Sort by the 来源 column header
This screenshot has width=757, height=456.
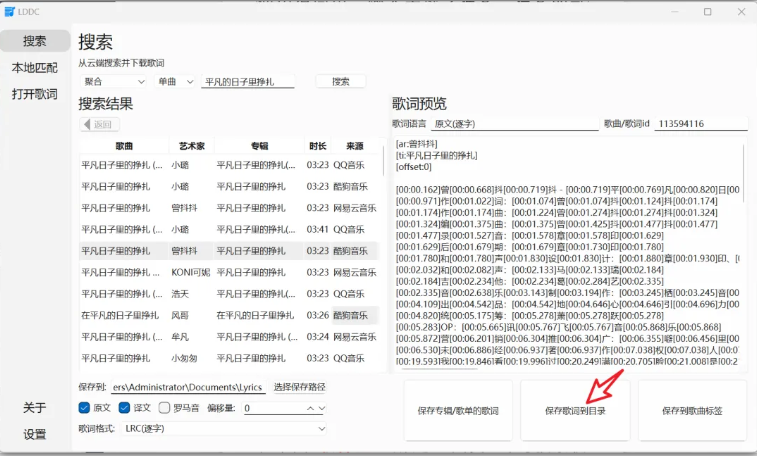(355, 146)
